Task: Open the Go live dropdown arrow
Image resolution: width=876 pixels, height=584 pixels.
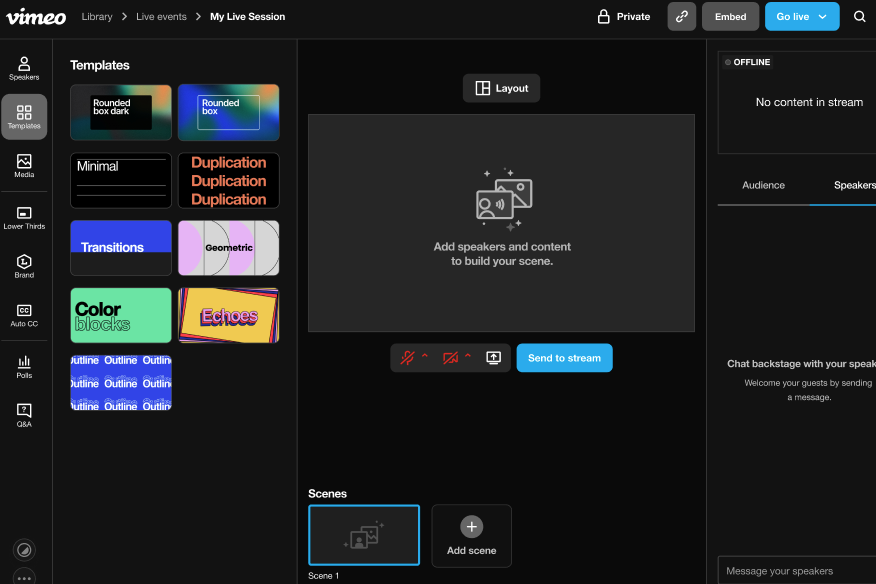Action: [822, 16]
